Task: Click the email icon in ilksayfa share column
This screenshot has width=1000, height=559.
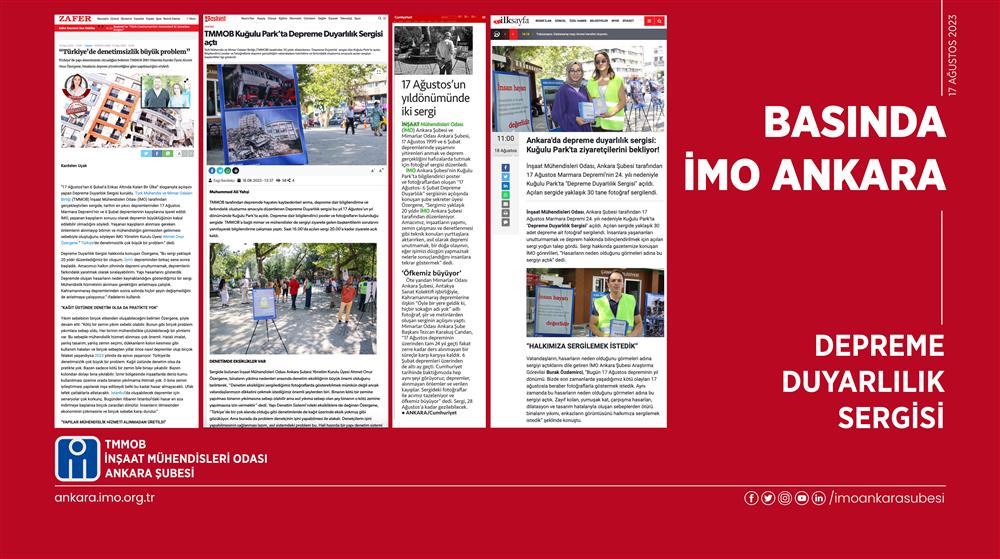Action: [505, 205]
